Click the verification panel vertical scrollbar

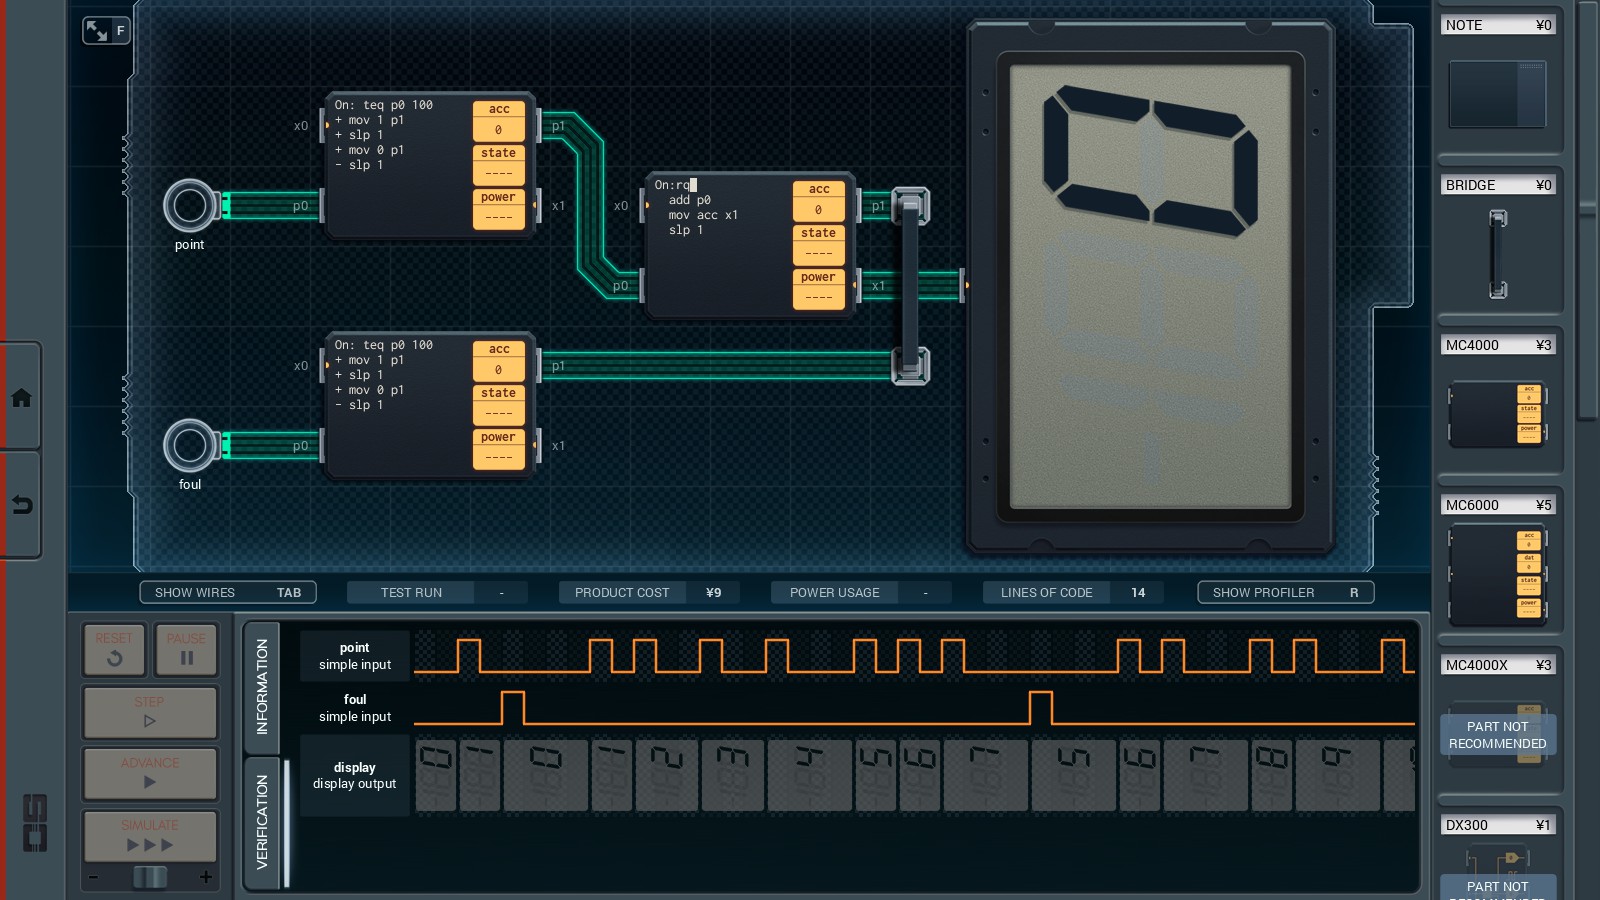(x=287, y=824)
